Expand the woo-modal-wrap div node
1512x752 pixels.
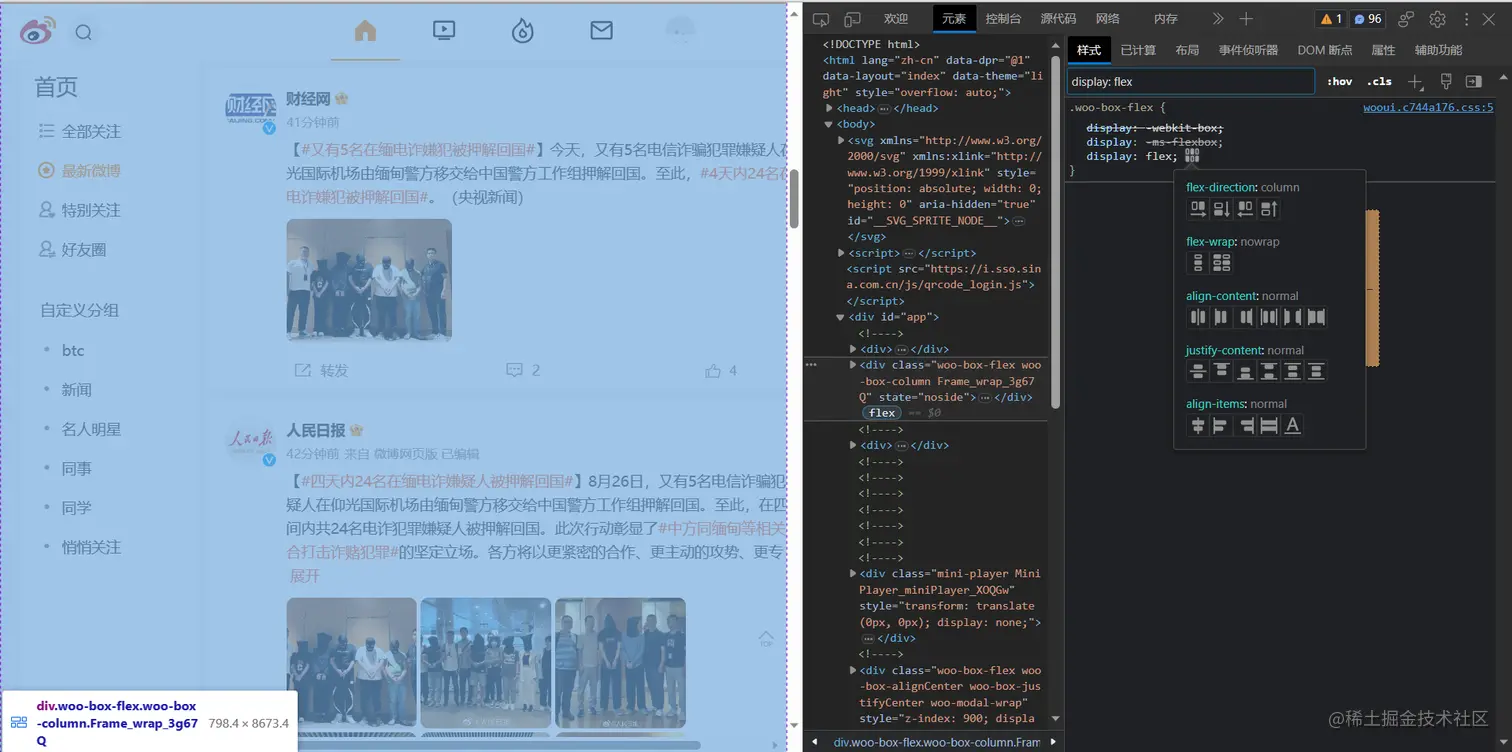pos(853,670)
